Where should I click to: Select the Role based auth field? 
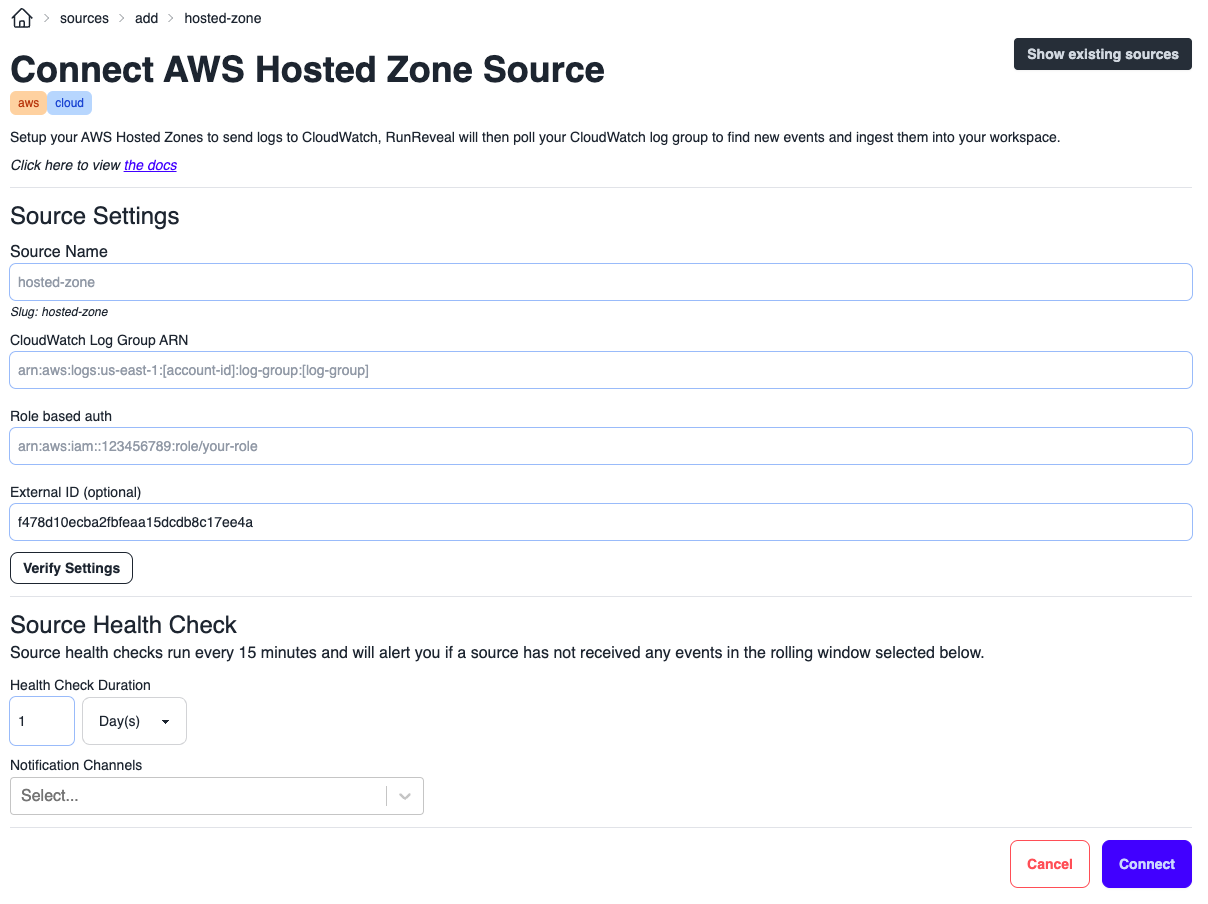[600, 446]
